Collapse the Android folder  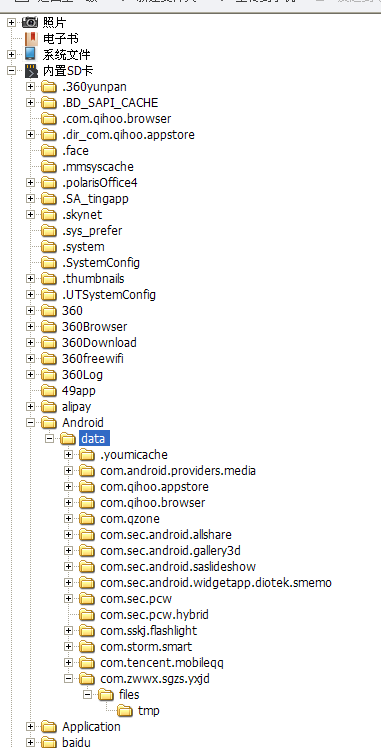[31, 423]
